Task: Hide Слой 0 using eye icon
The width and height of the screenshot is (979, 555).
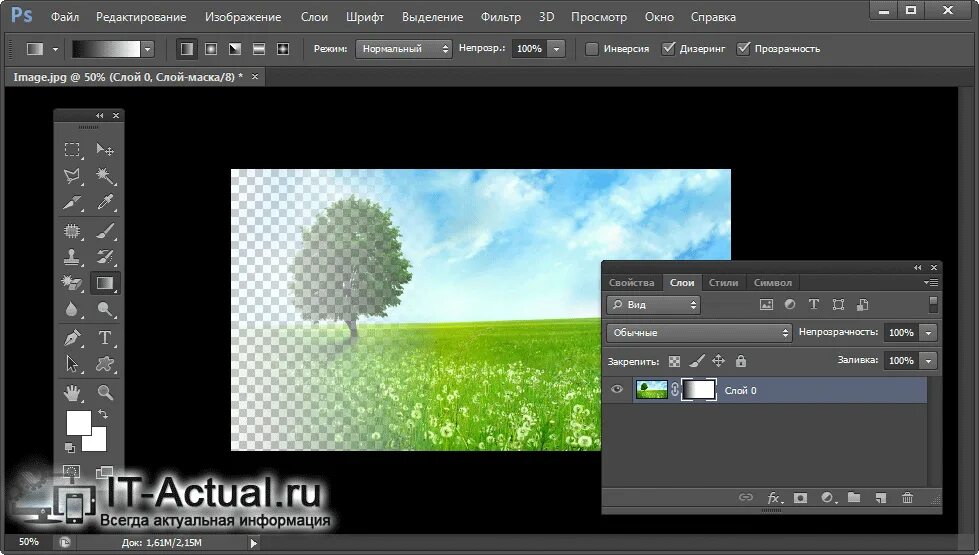Action: (617, 390)
